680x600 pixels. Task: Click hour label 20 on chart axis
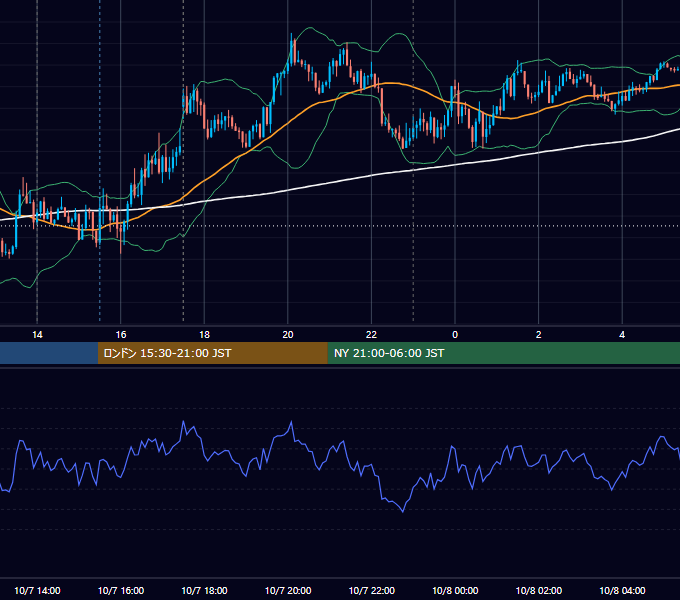click(288, 335)
